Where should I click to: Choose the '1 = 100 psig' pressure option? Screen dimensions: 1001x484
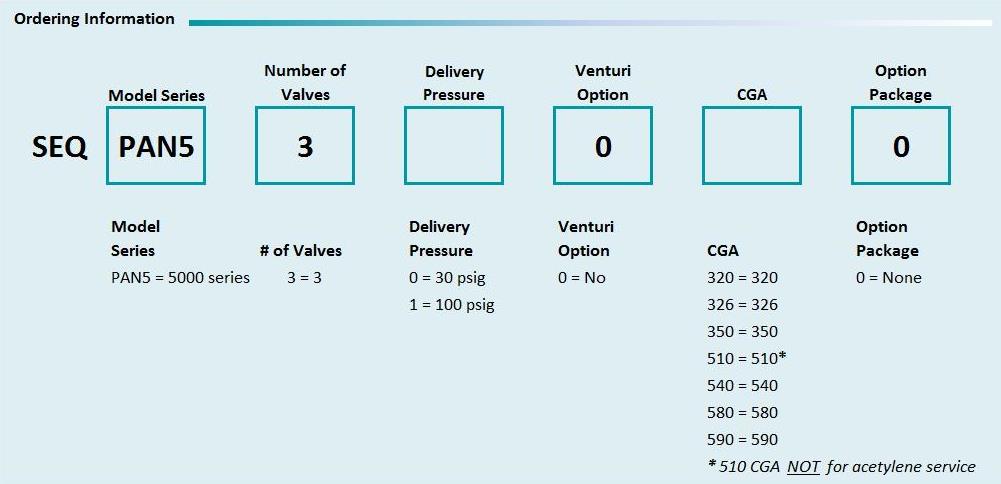coord(451,305)
